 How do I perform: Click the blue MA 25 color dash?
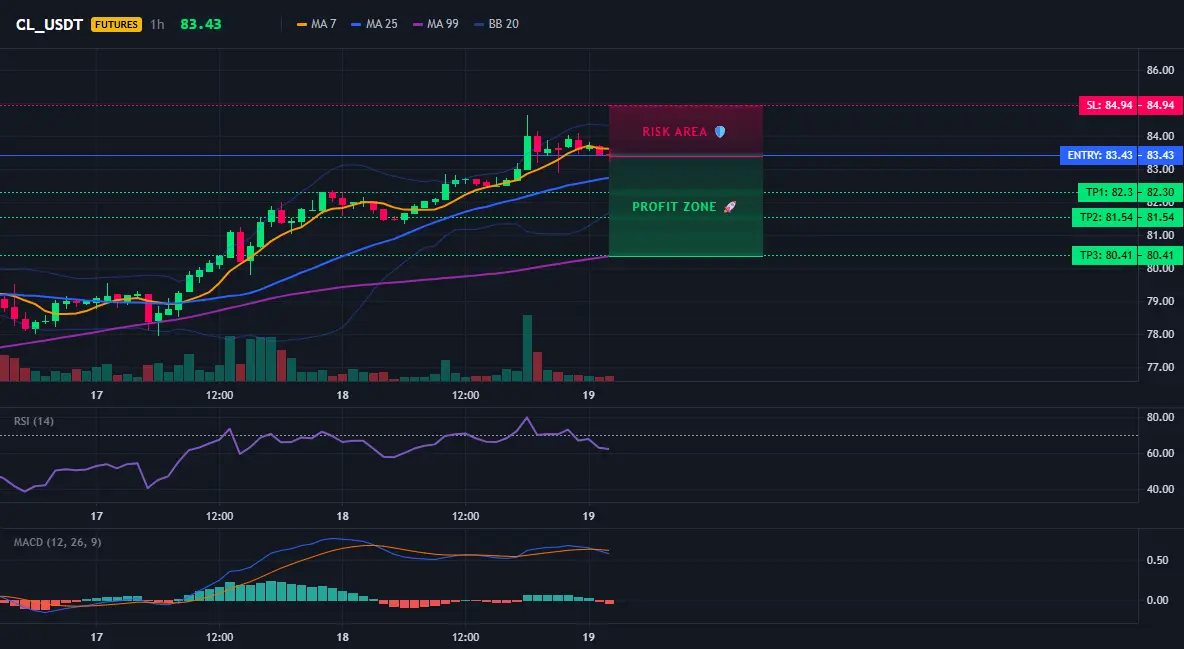tap(356, 24)
